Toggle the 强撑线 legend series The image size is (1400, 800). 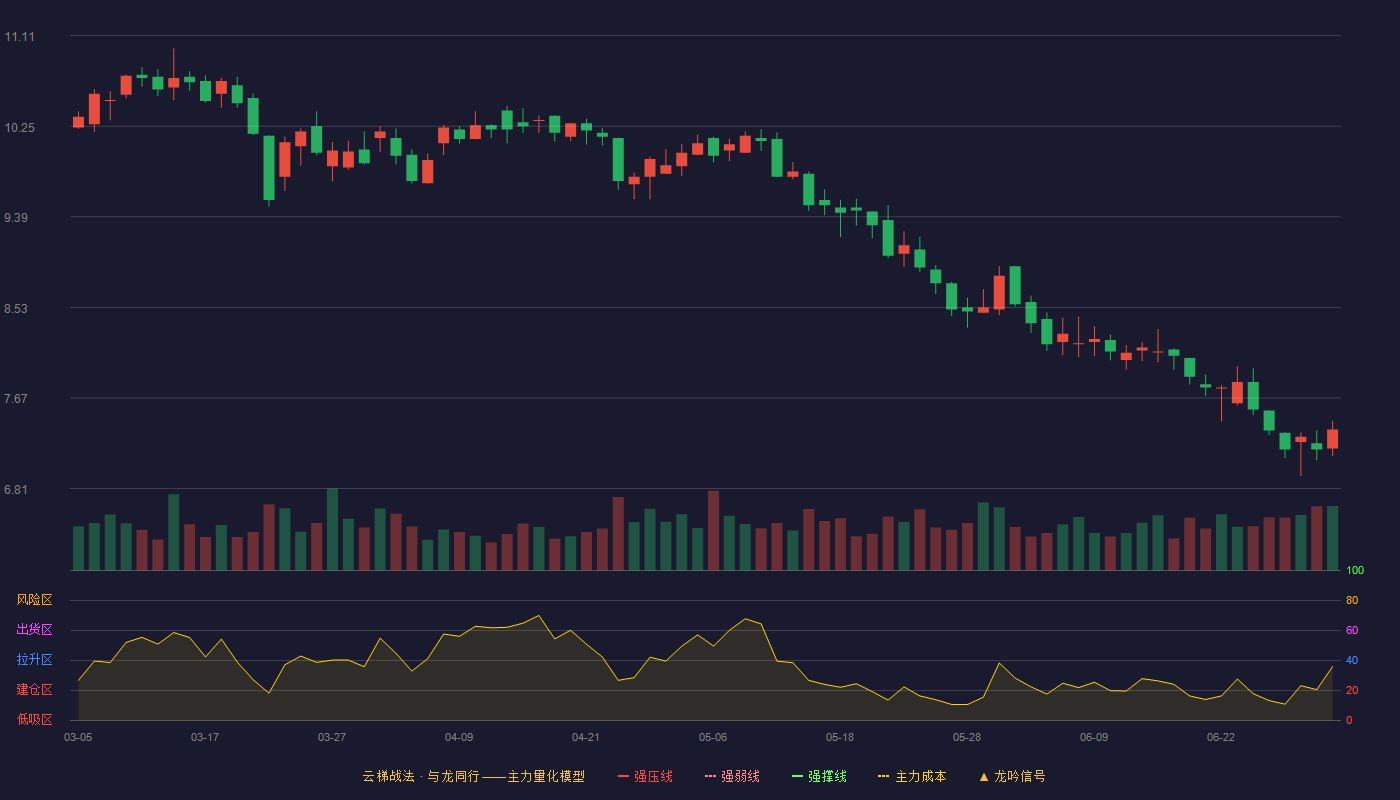(819, 776)
